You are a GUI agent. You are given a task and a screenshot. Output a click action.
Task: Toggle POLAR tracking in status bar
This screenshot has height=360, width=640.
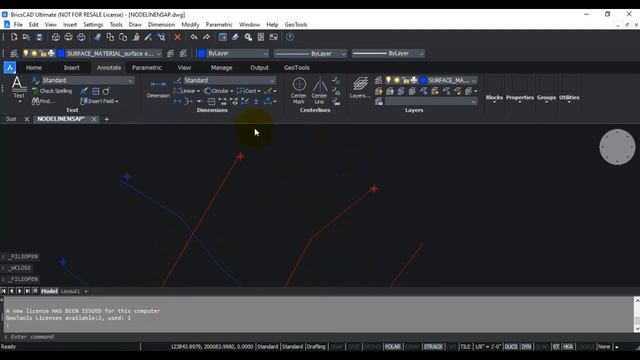click(393, 347)
